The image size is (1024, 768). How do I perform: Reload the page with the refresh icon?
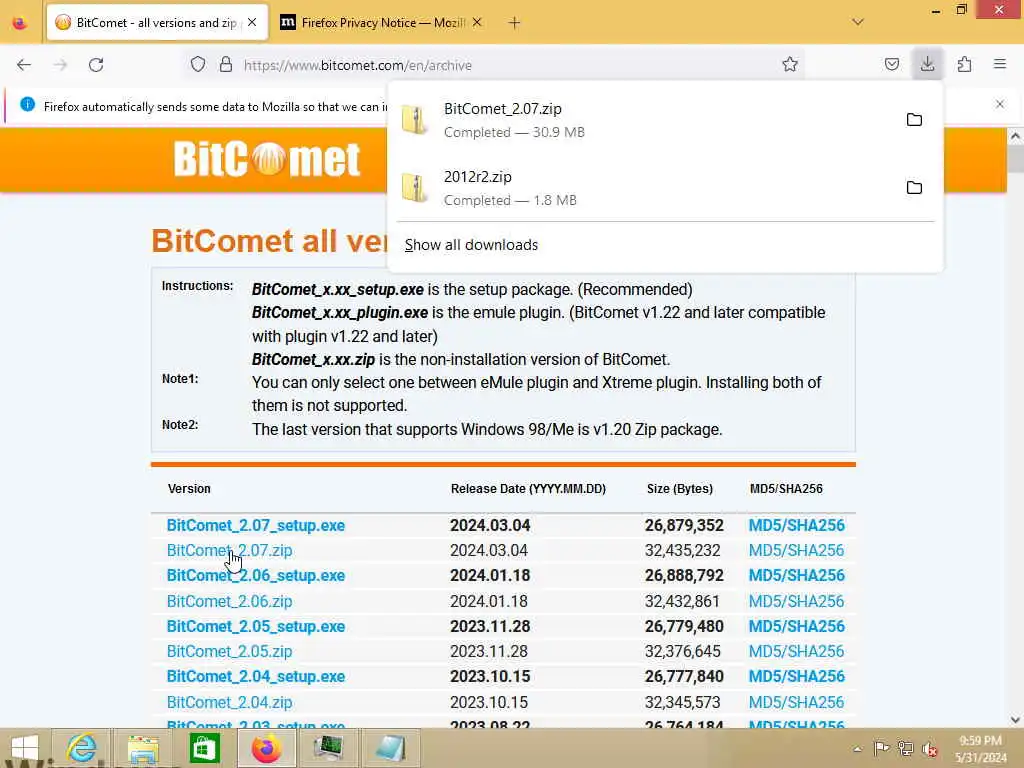tap(96, 65)
